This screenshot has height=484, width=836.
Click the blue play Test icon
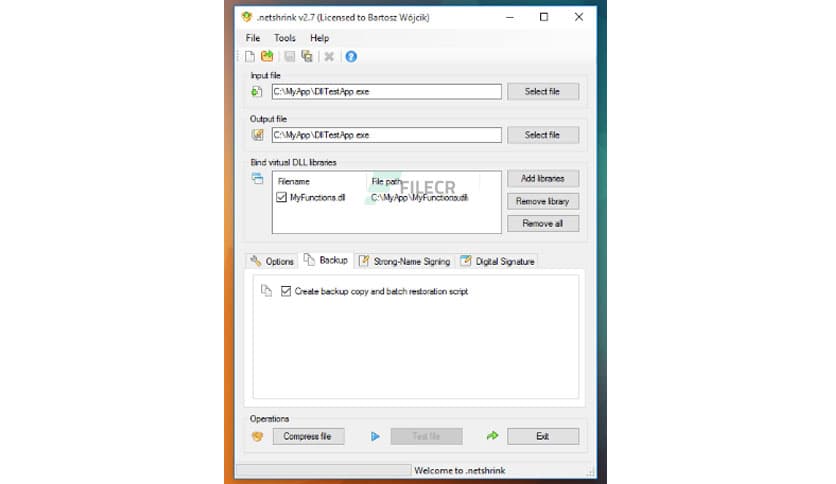click(x=375, y=437)
